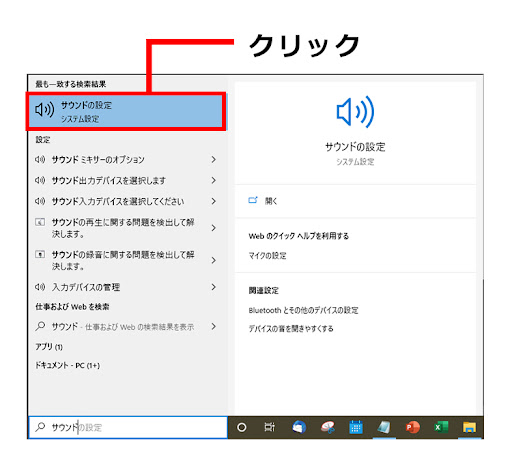Click speaker icon in サウンドの設定 result

click(x=44, y=110)
